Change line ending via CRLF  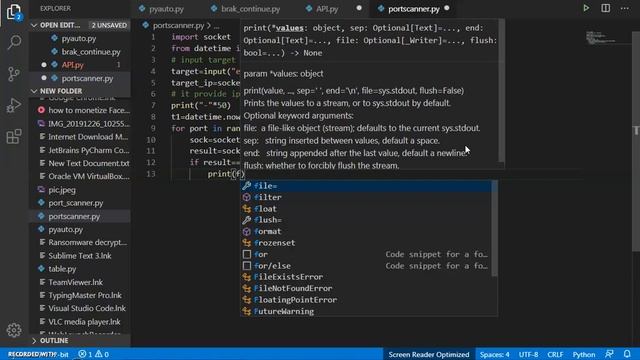coord(555,354)
